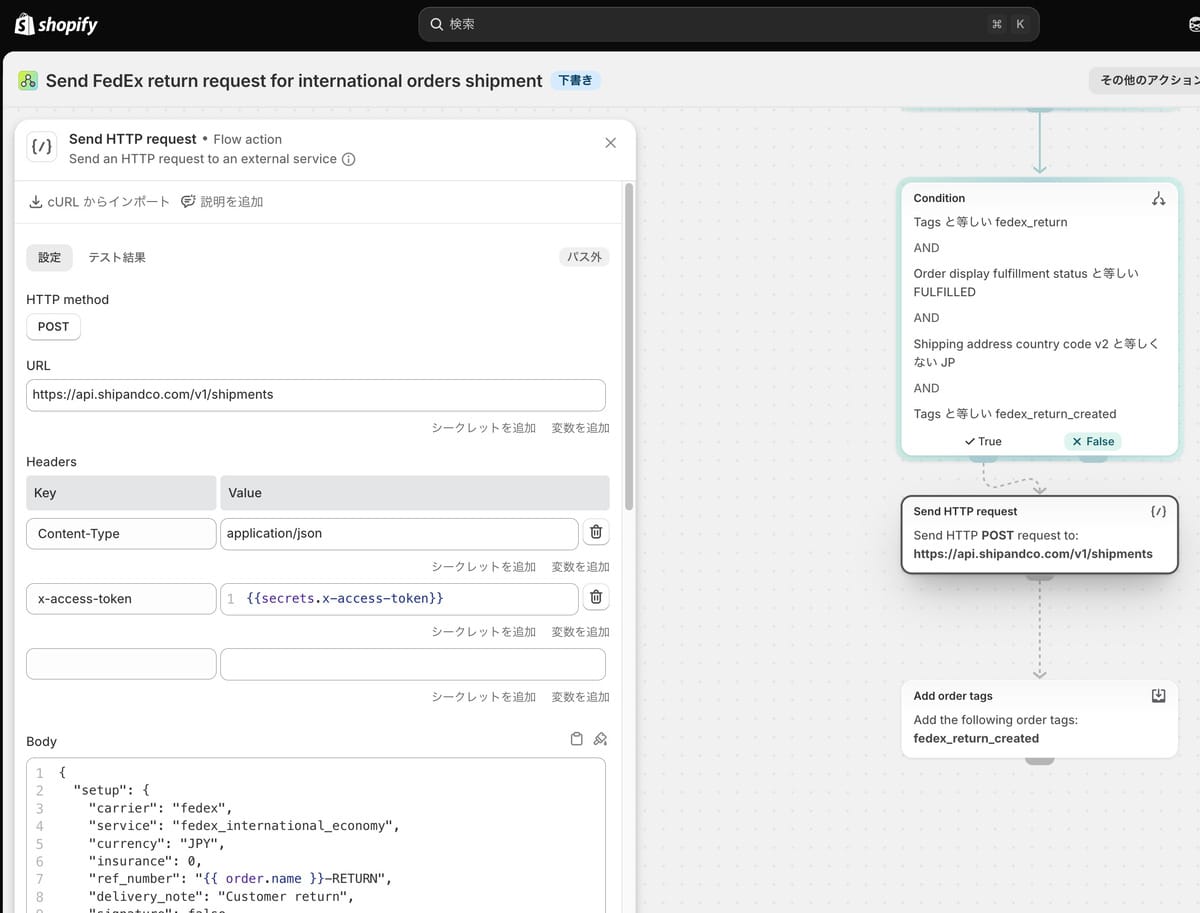
Task: Switch to the 設定 tab
Action: point(50,257)
